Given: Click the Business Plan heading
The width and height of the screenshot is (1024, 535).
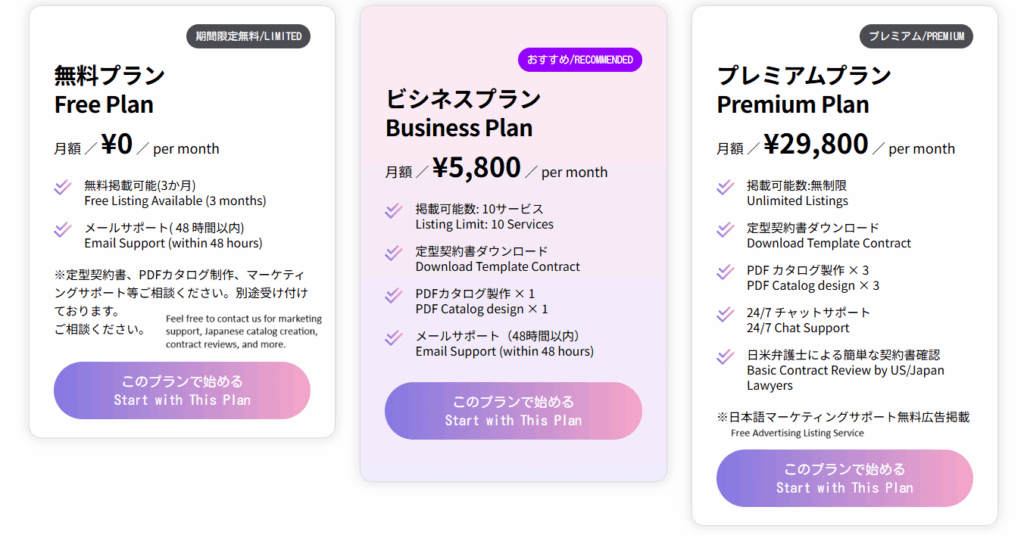Looking at the screenshot, I should point(463,113).
